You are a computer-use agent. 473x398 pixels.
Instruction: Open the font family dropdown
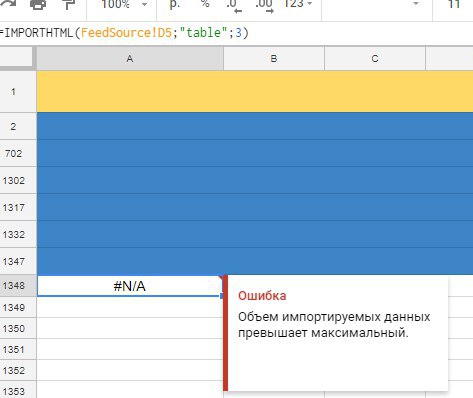pyautogui.click(x=377, y=5)
